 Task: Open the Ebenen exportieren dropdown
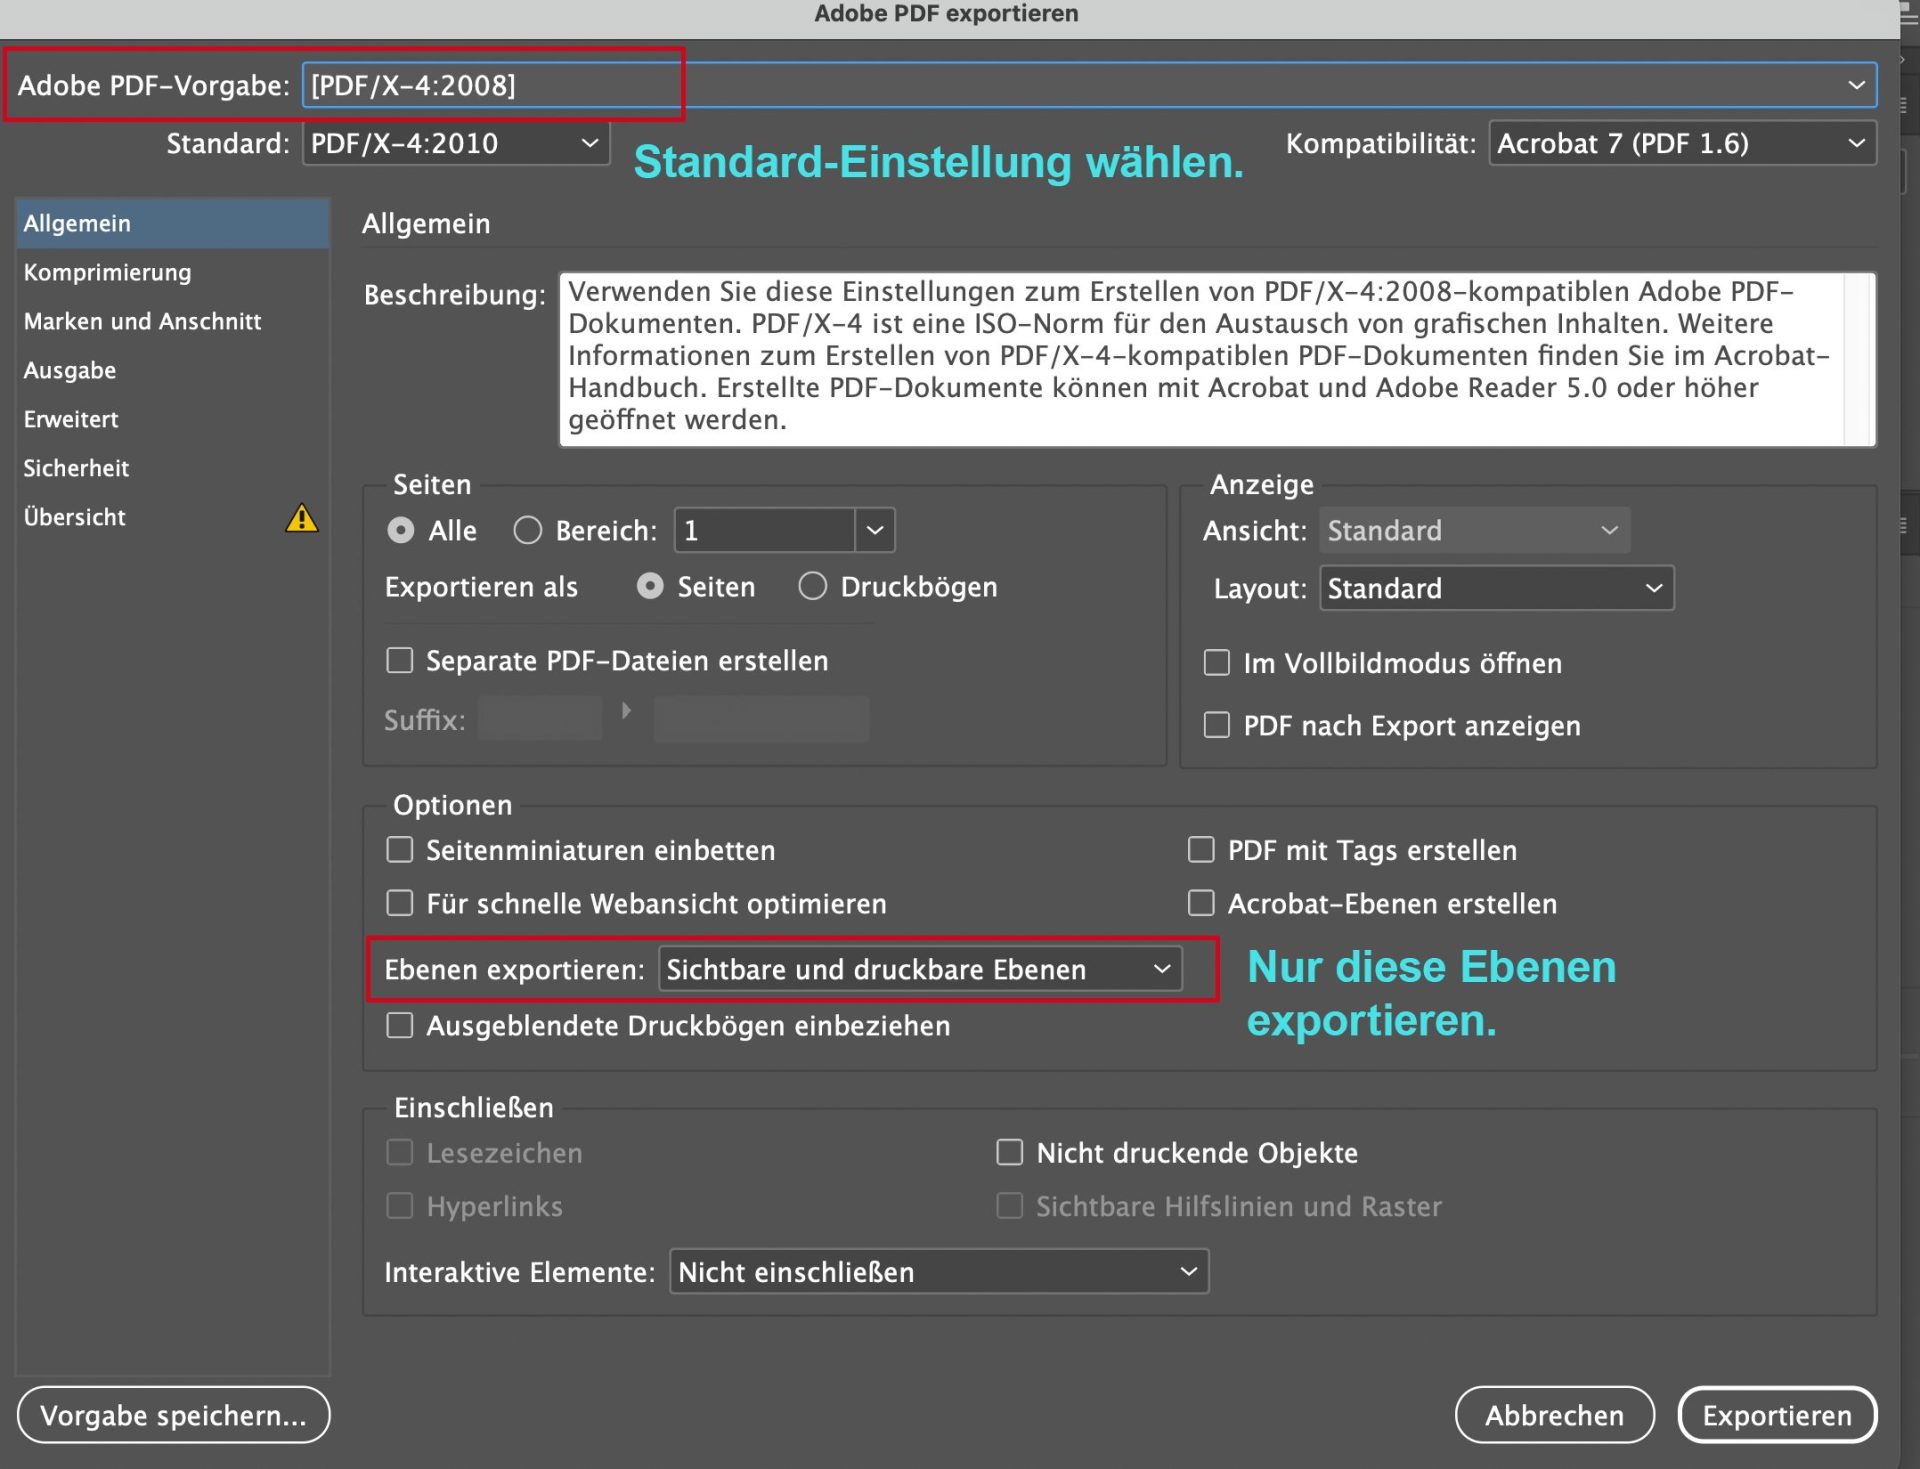tap(920, 969)
